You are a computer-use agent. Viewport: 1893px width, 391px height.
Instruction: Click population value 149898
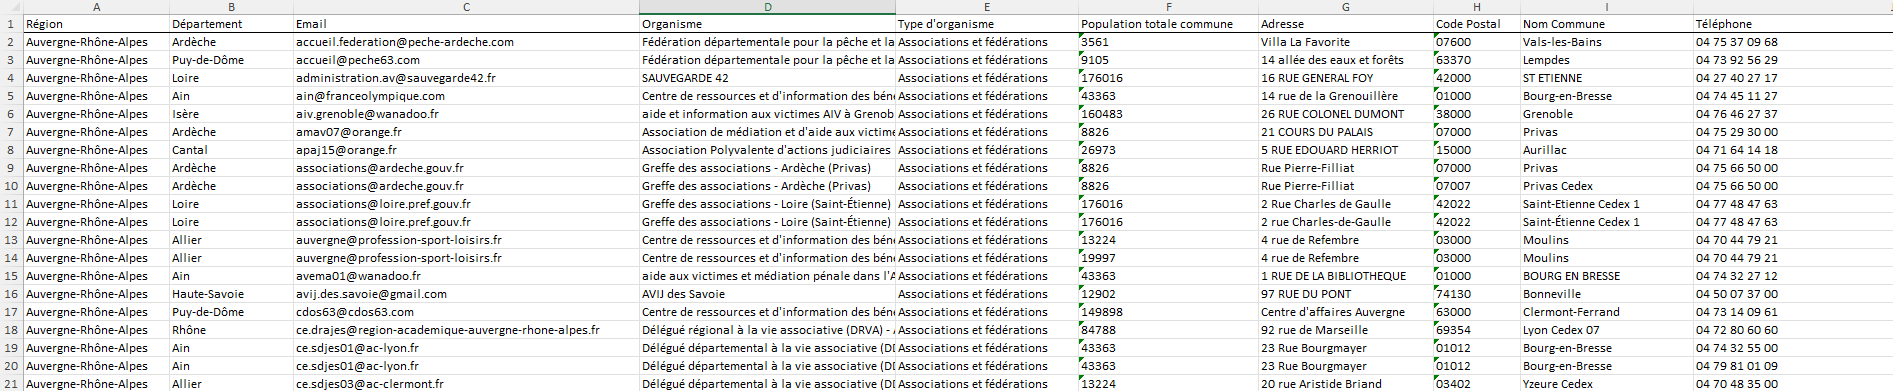(x=1168, y=312)
